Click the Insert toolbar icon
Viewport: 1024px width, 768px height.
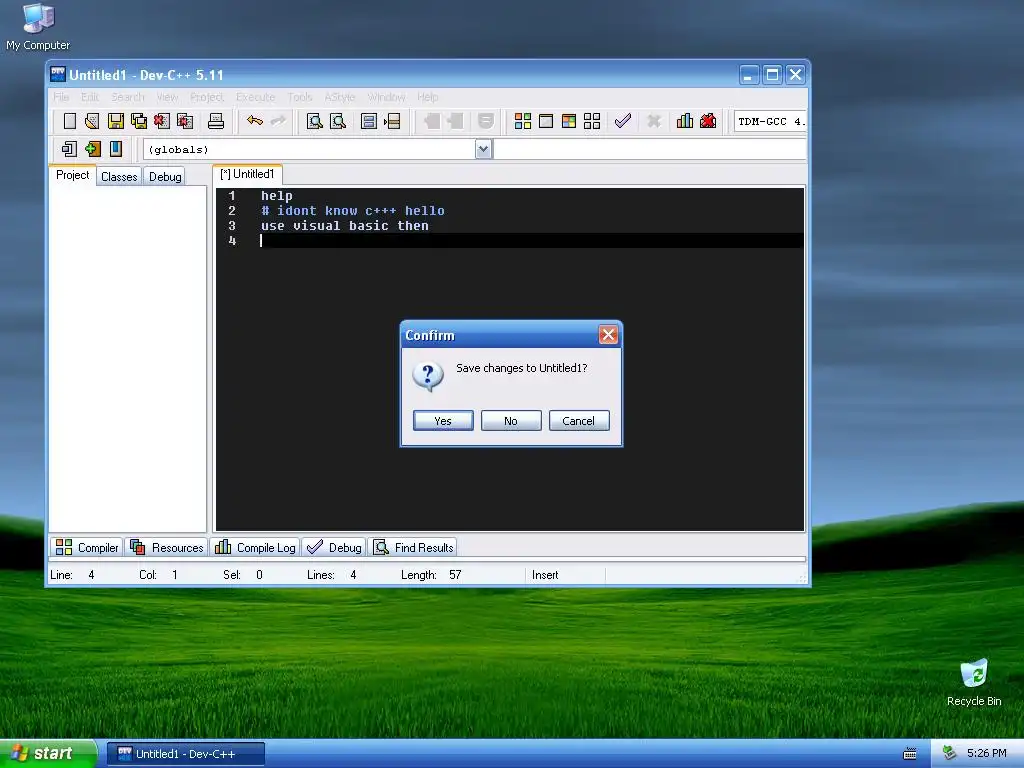69,149
